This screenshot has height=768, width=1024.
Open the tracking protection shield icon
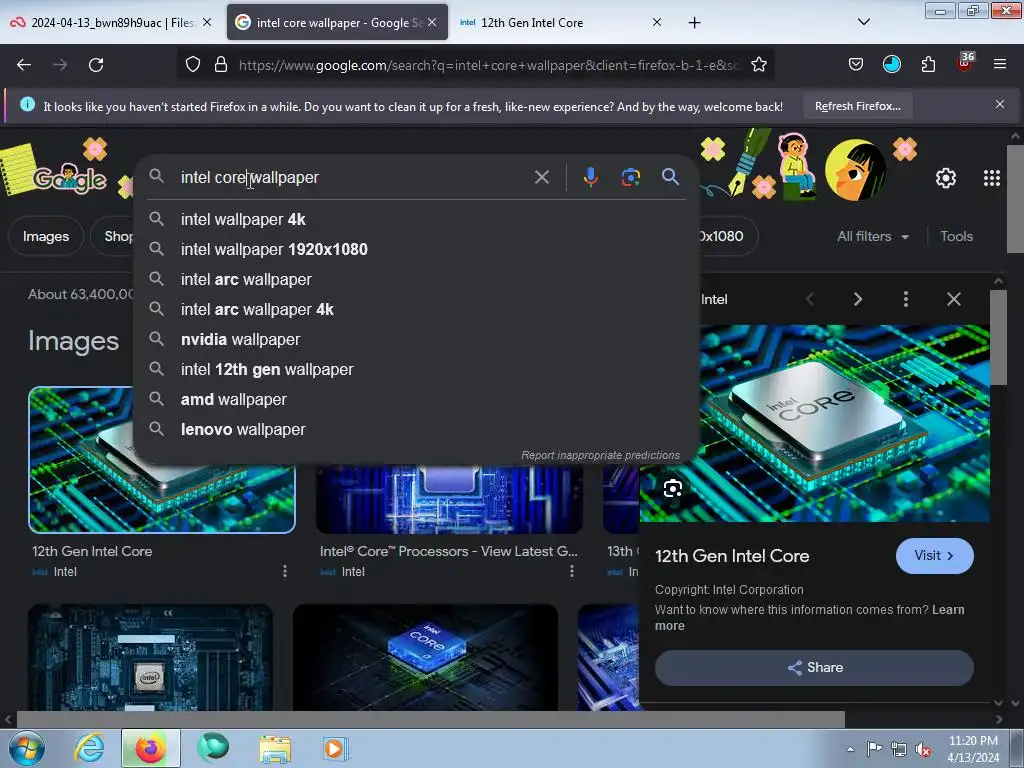pyautogui.click(x=193, y=65)
